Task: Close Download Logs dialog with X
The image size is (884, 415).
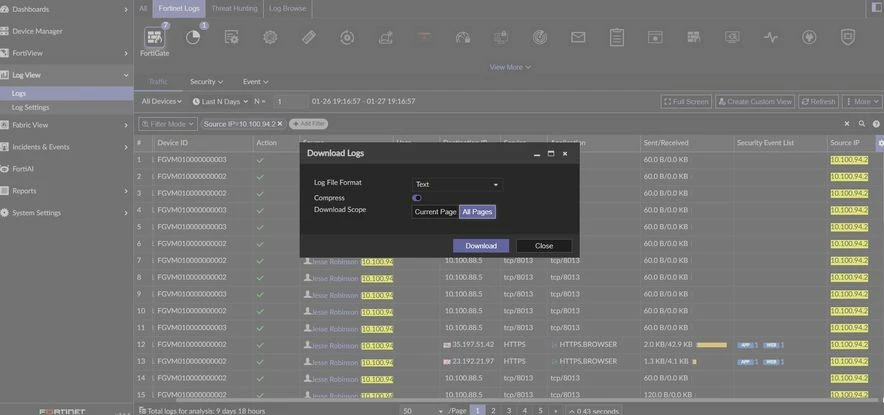Action: click(565, 153)
